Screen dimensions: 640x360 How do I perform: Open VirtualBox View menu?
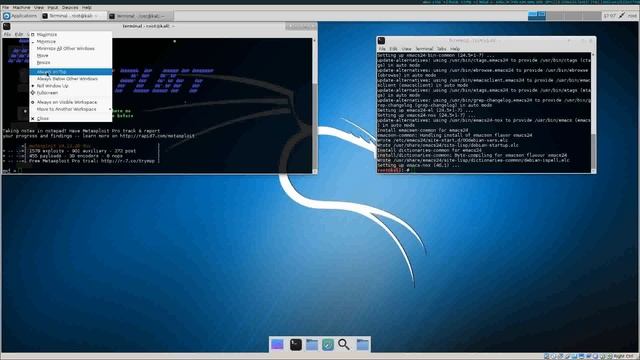pos(39,7)
